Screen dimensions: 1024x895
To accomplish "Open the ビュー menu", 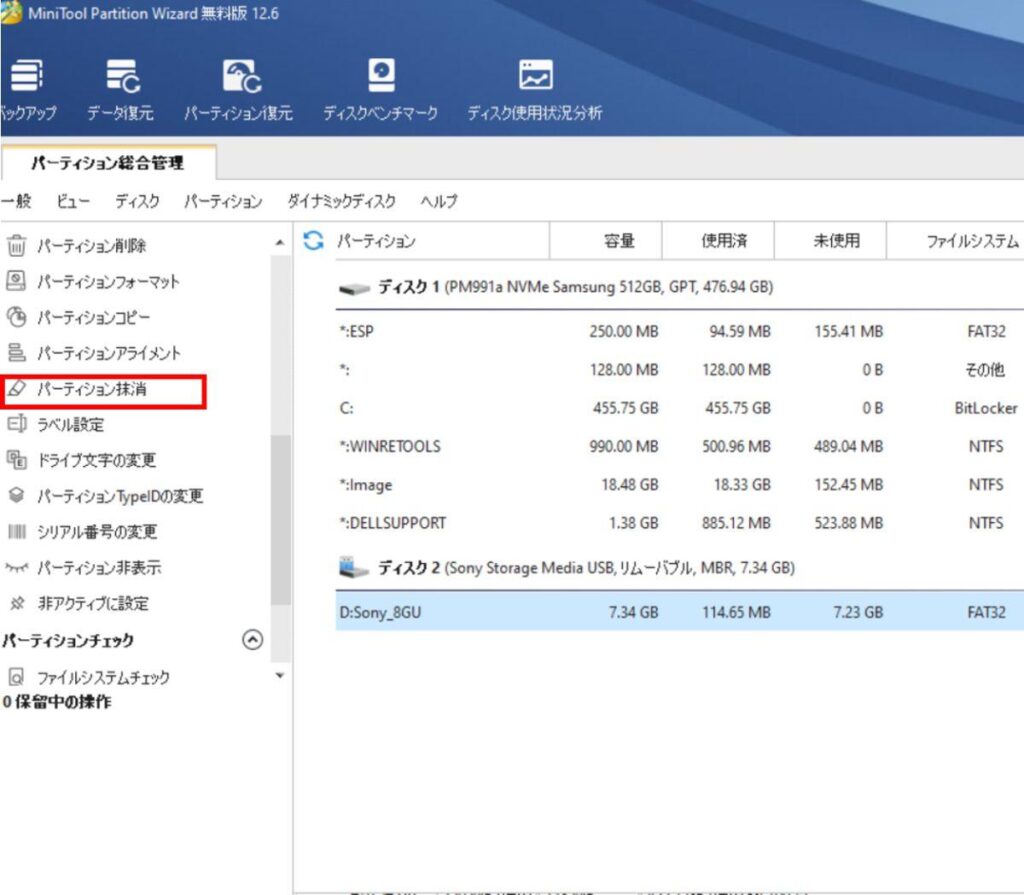I will [x=73, y=201].
